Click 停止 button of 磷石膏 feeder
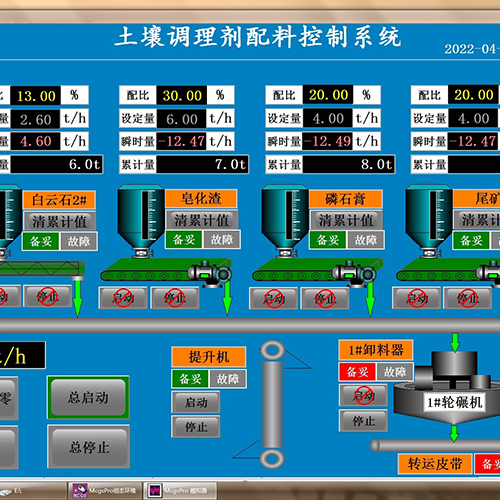This screenshot has height=500, width=500. point(325,298)
